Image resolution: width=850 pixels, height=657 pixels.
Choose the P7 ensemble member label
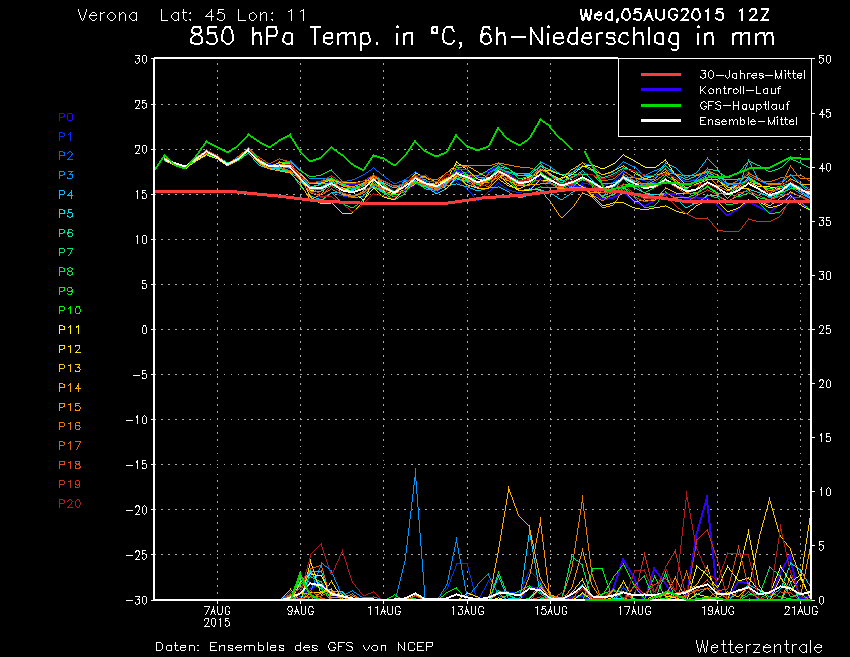click(66, 252)
